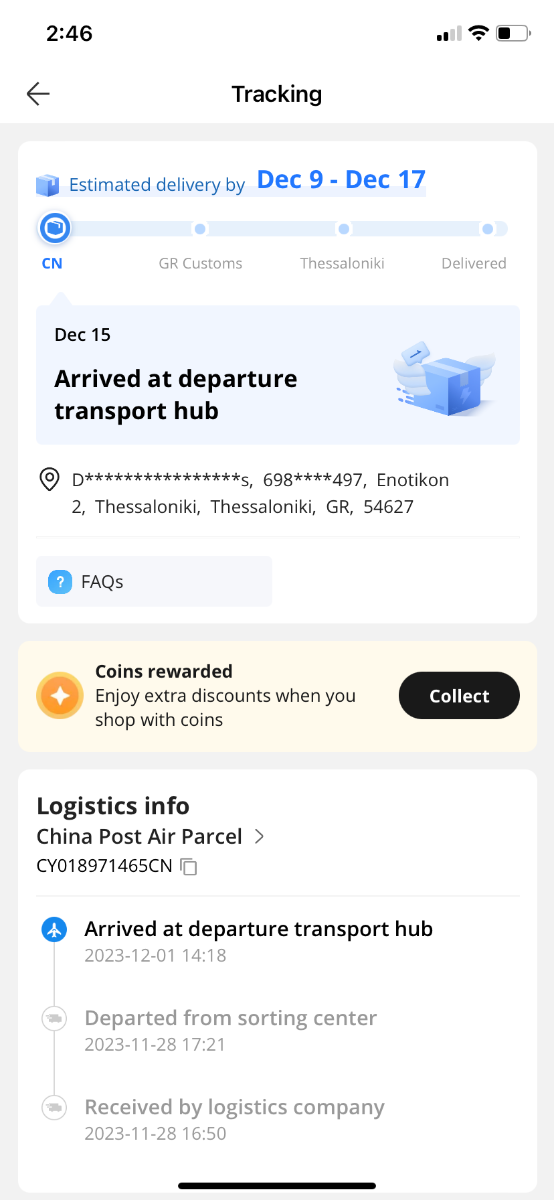
Task: Tap the truck icon beside Departed from sorting center
Action: coord(54,1018)
